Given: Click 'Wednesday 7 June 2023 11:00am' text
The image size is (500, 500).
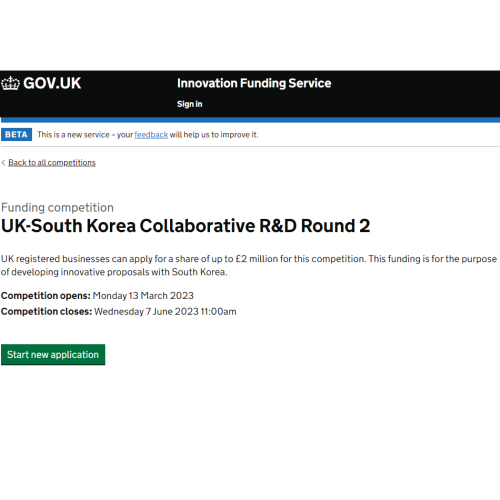Looking at the screenshot, I should 165,312.
